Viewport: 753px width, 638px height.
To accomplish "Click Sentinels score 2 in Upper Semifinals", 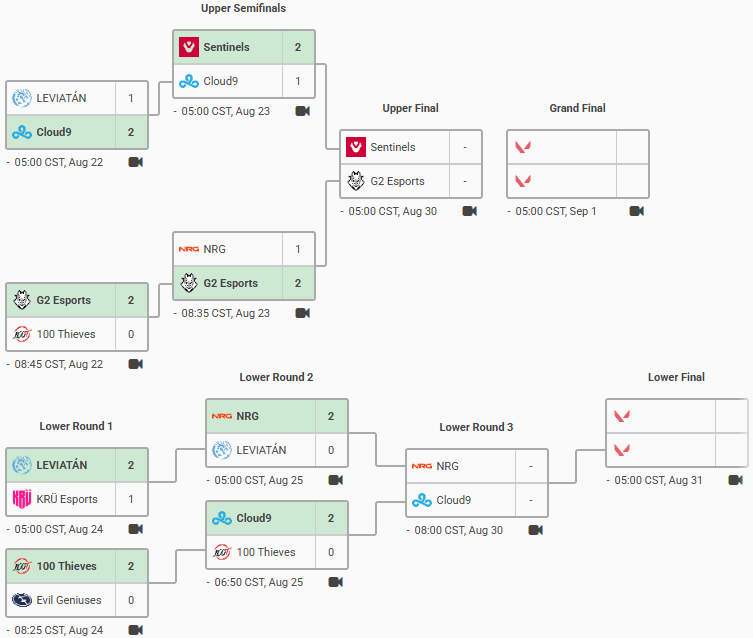I will 297,47.
